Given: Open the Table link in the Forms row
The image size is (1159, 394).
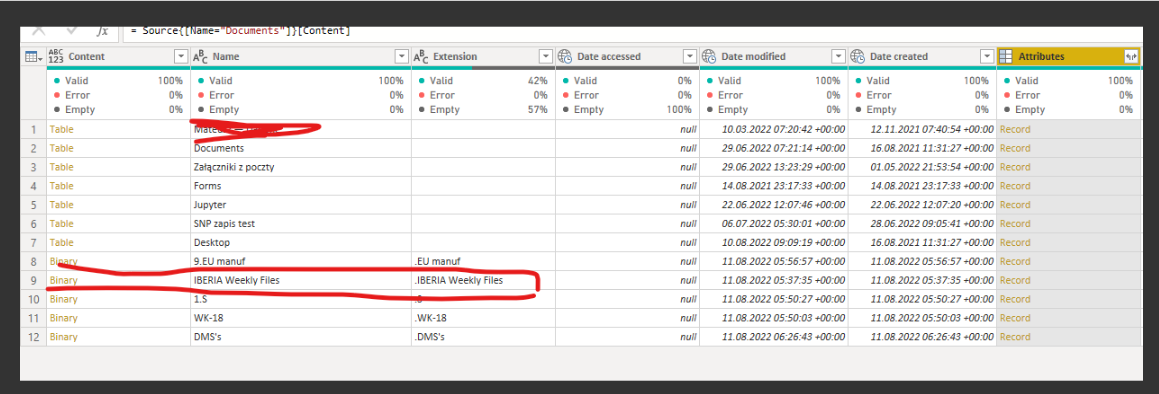Looking at the screenshot, I should tap(61, 186).
